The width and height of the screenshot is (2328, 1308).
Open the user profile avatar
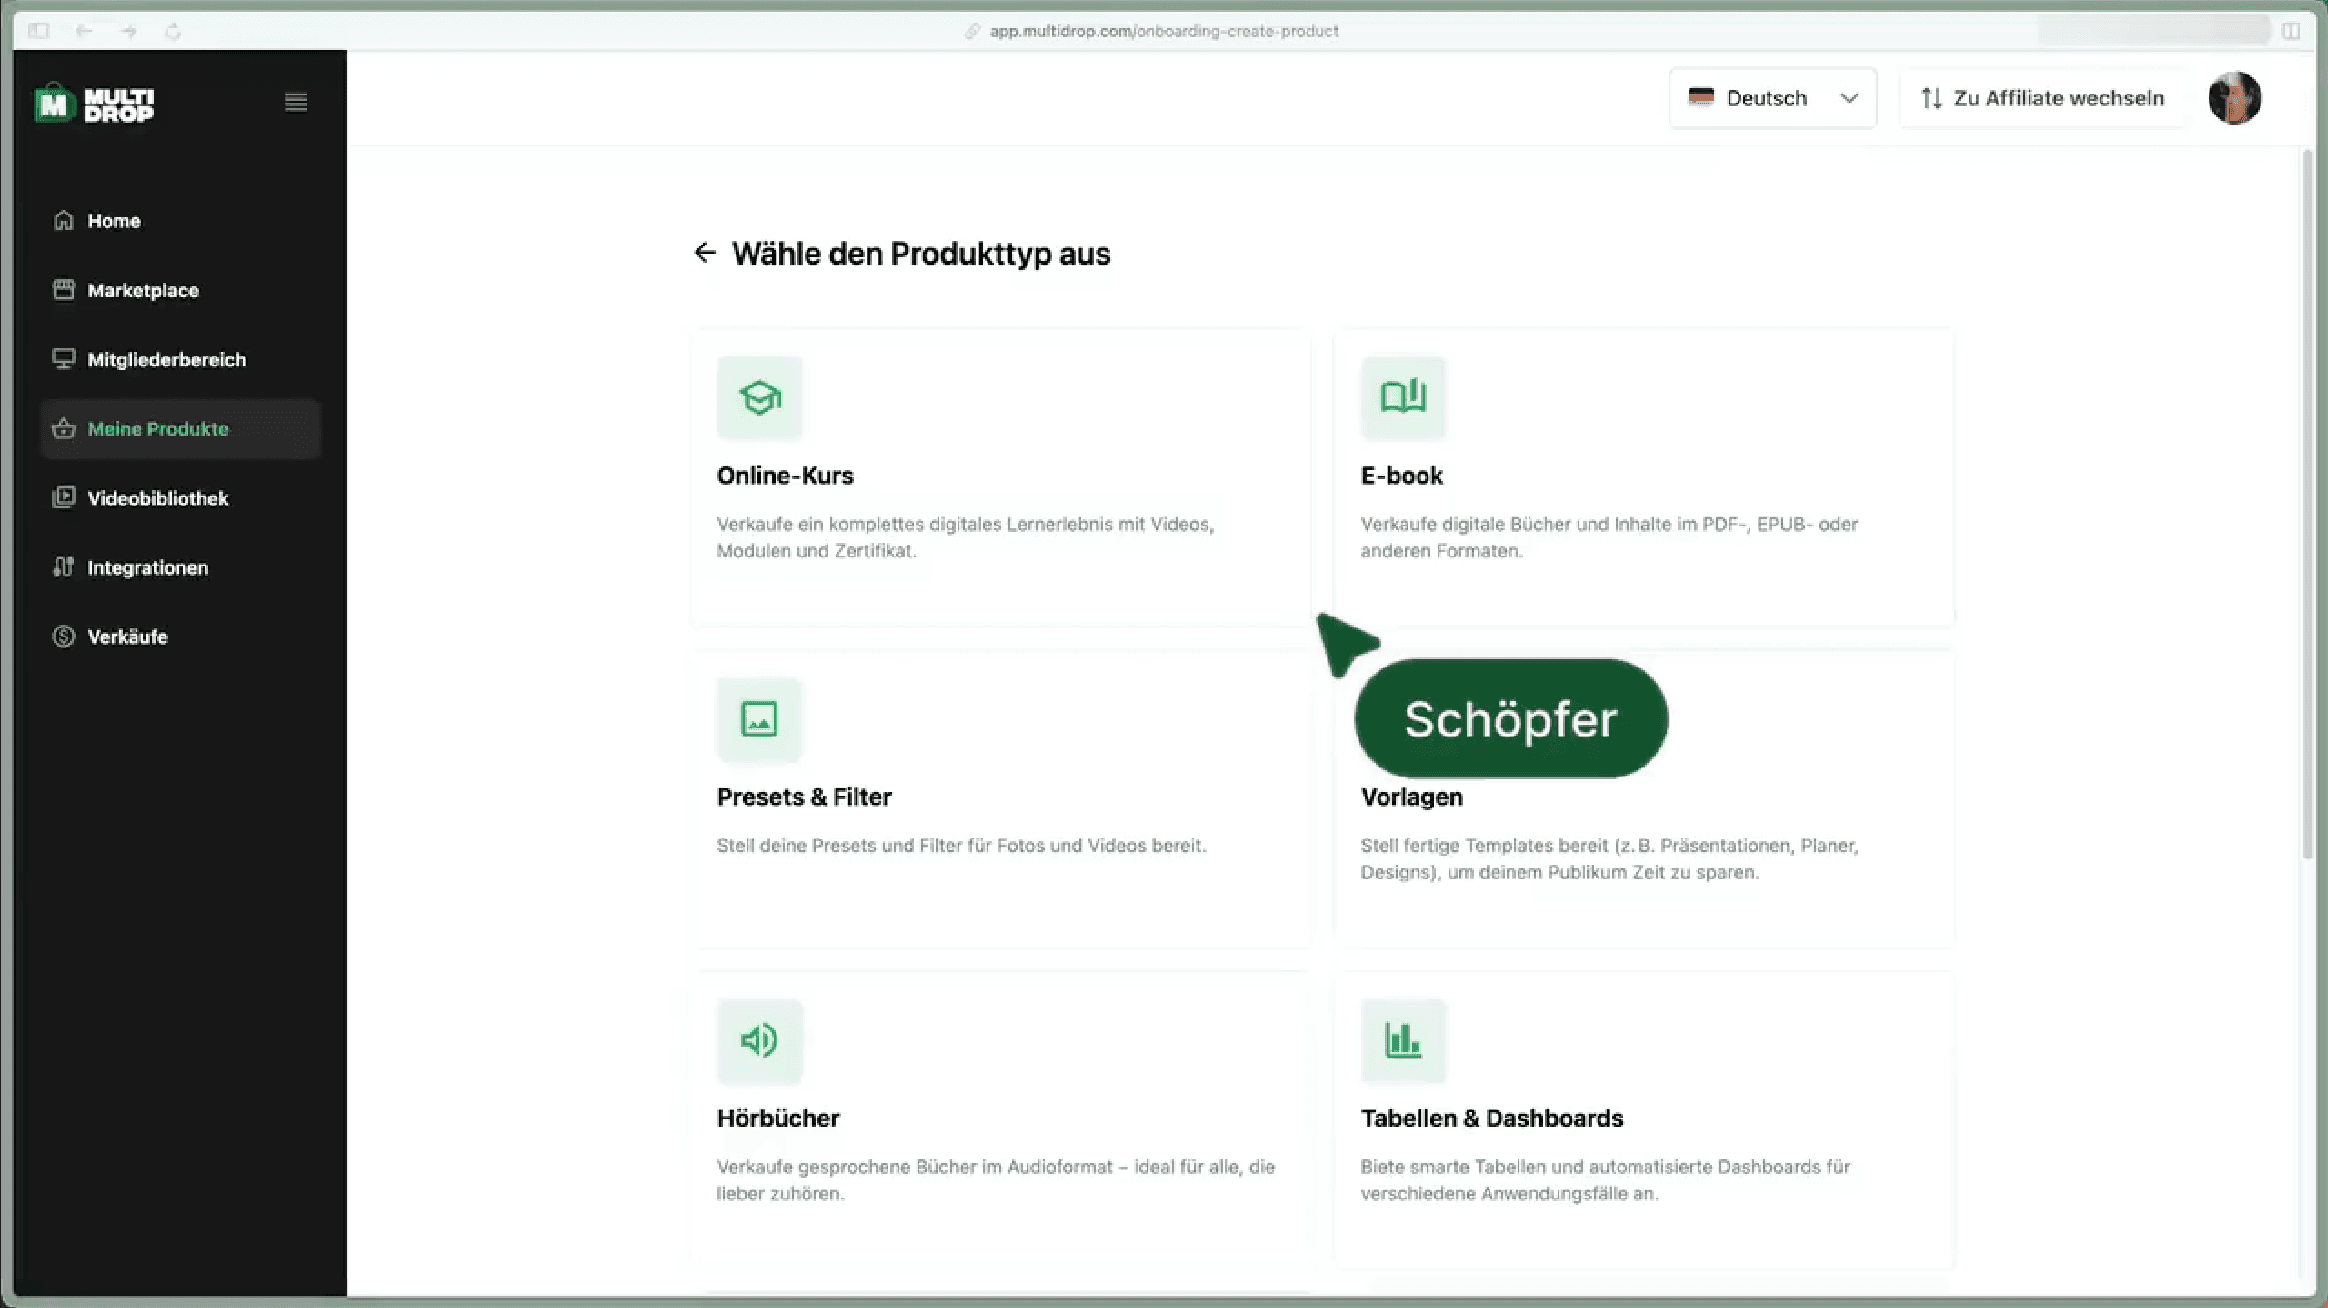point(2234,98)
